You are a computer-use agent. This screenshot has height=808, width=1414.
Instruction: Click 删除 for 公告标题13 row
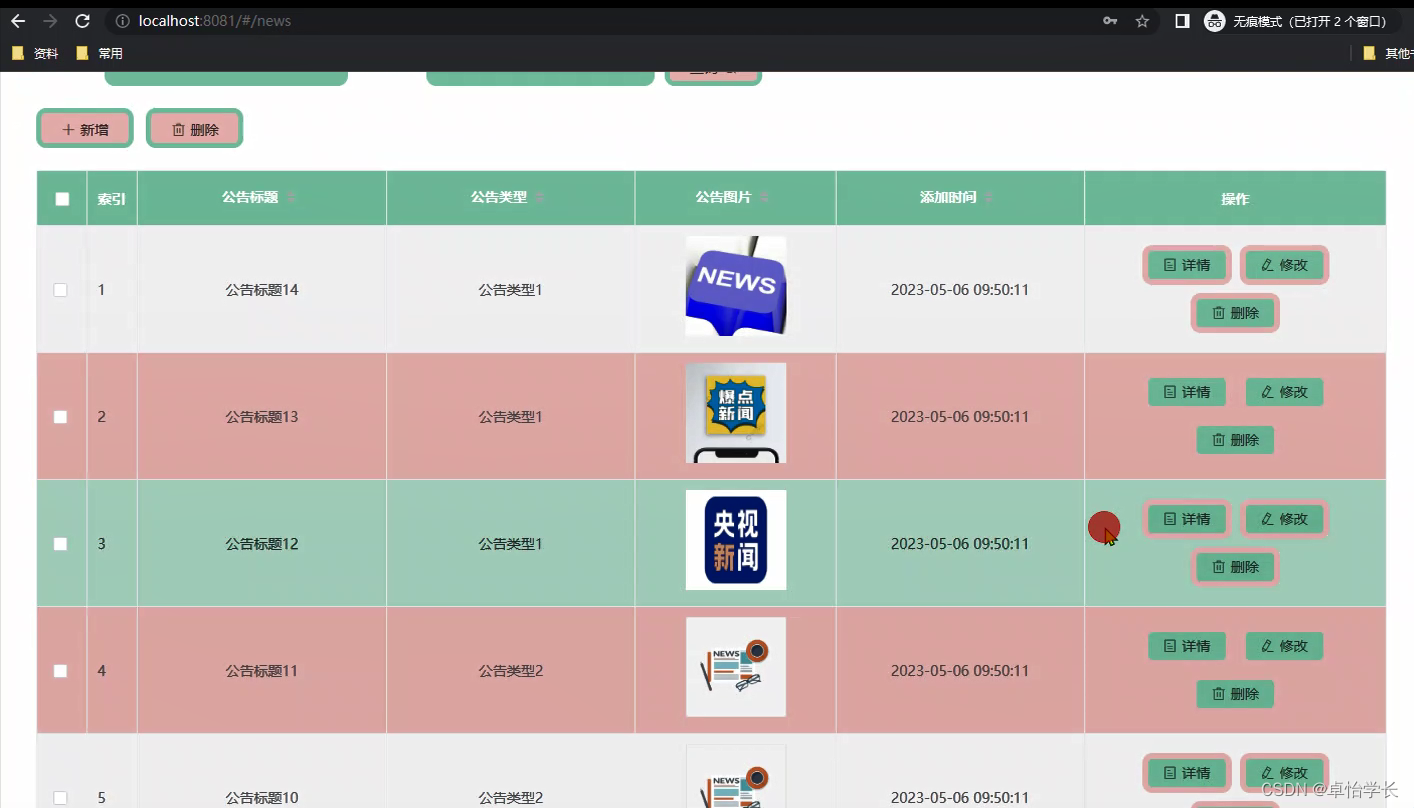(1236, 440)
